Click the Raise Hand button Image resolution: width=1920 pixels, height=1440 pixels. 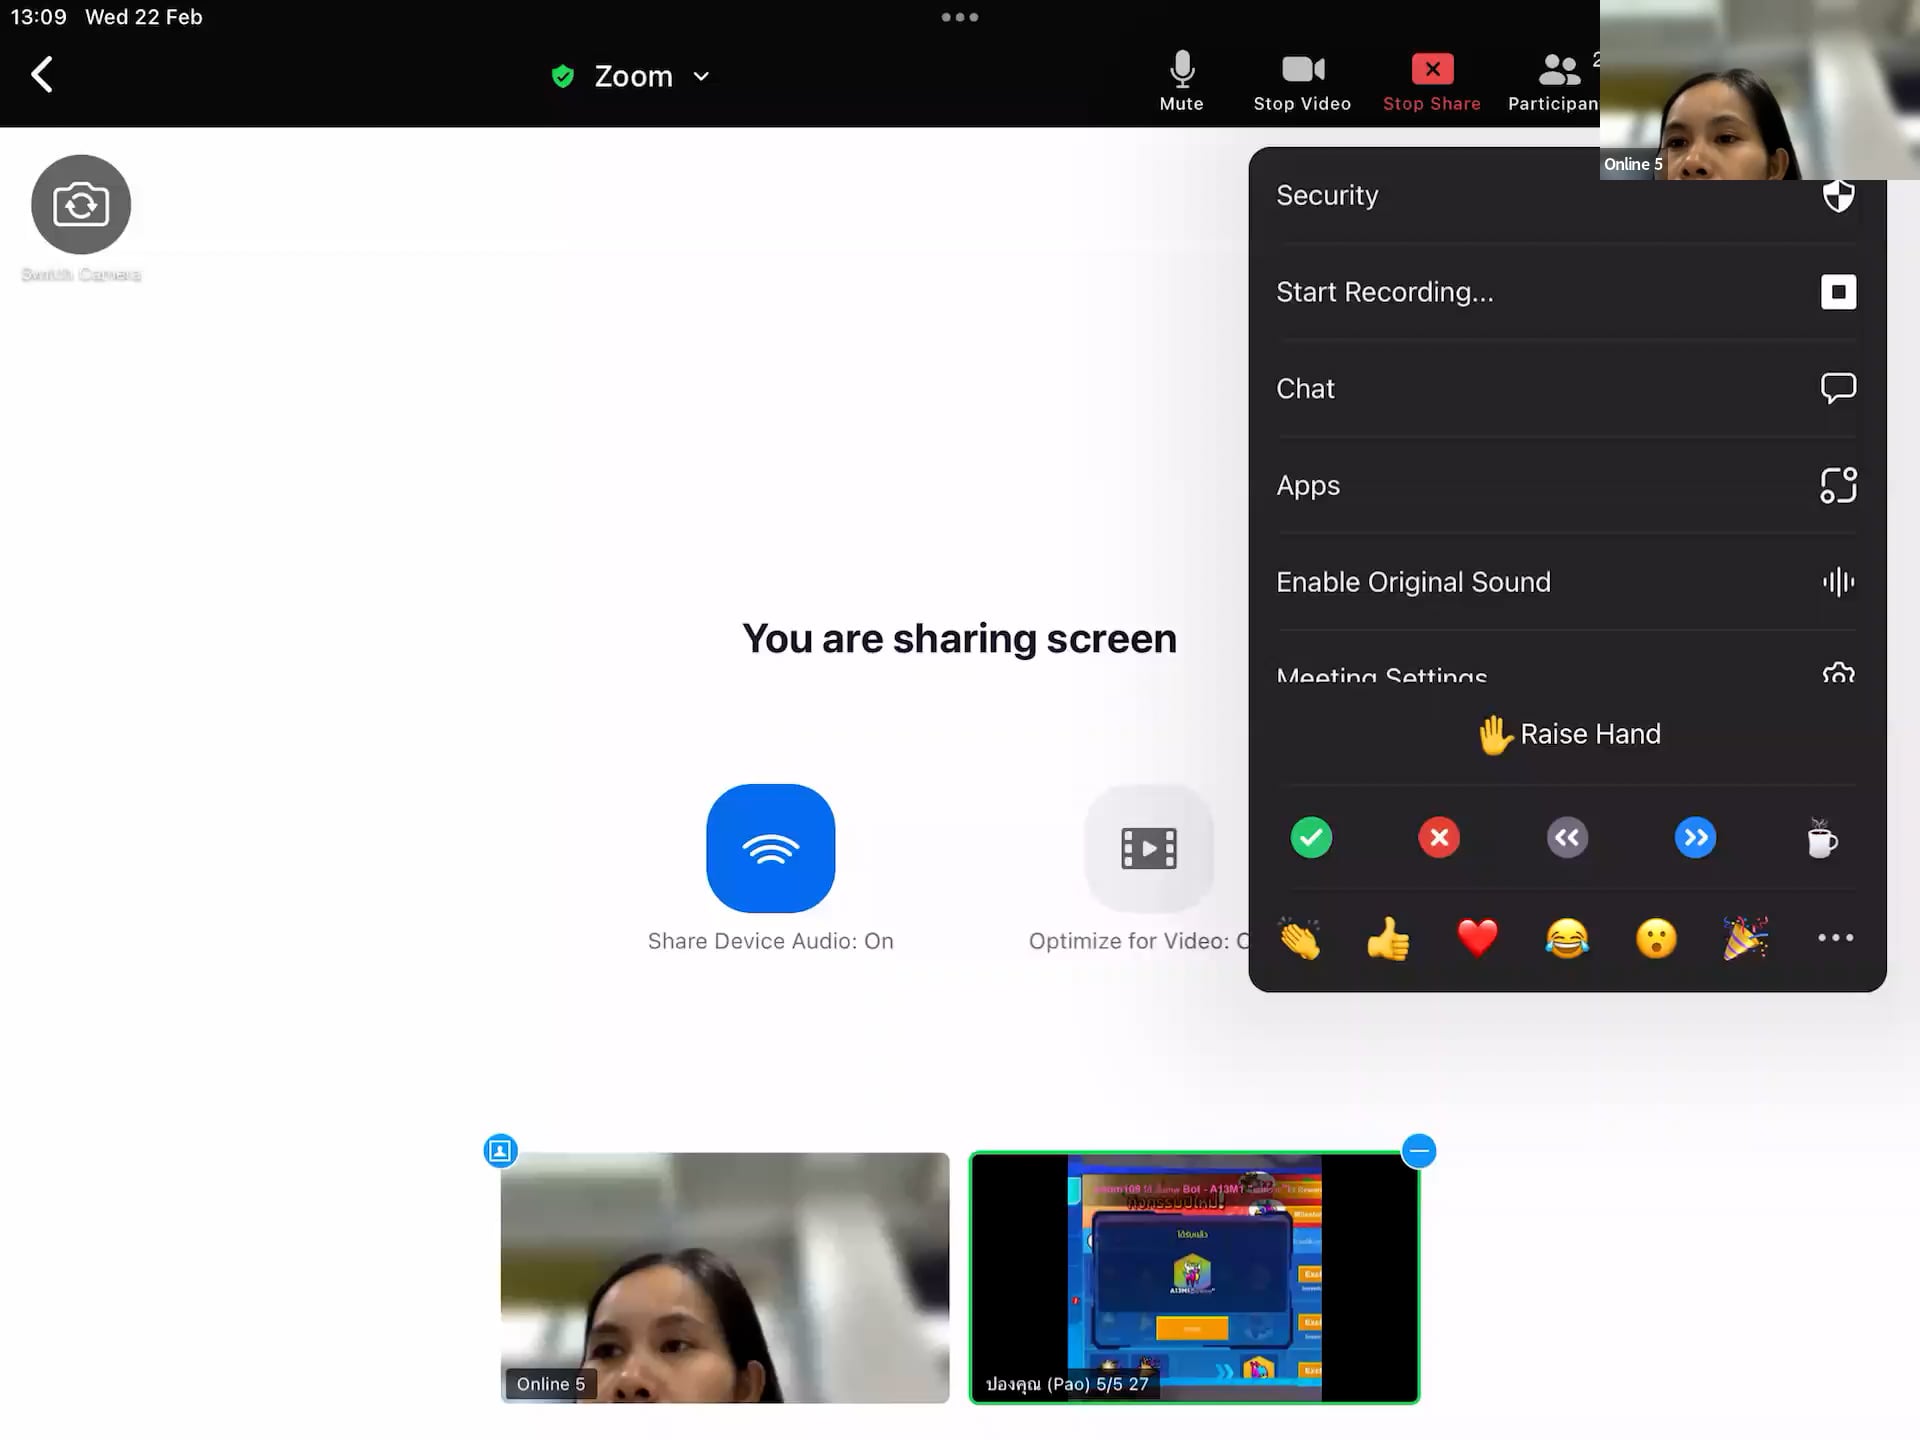(1568, 734)
